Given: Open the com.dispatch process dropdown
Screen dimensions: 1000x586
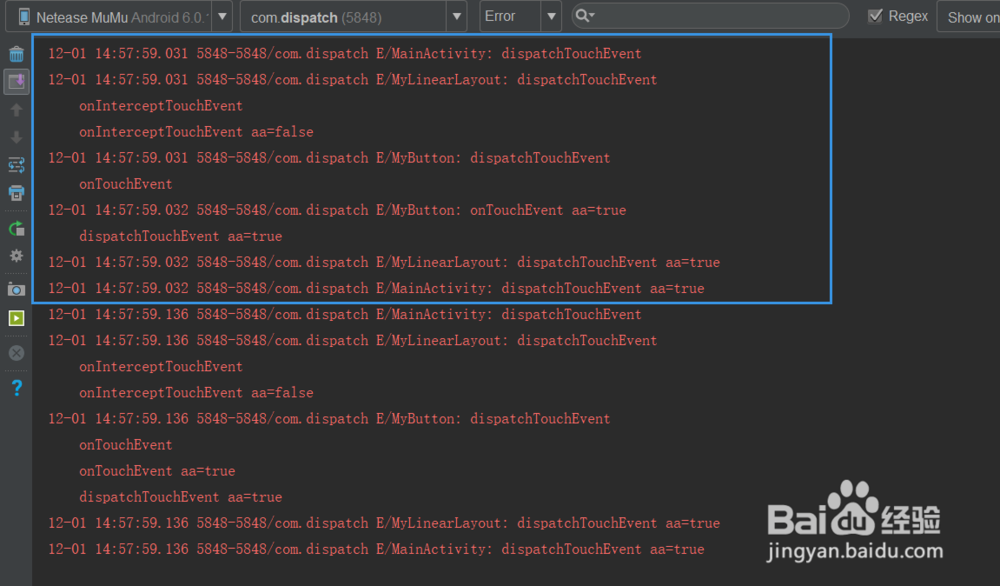Looking at the screenshot, I should tap(353, 17).
